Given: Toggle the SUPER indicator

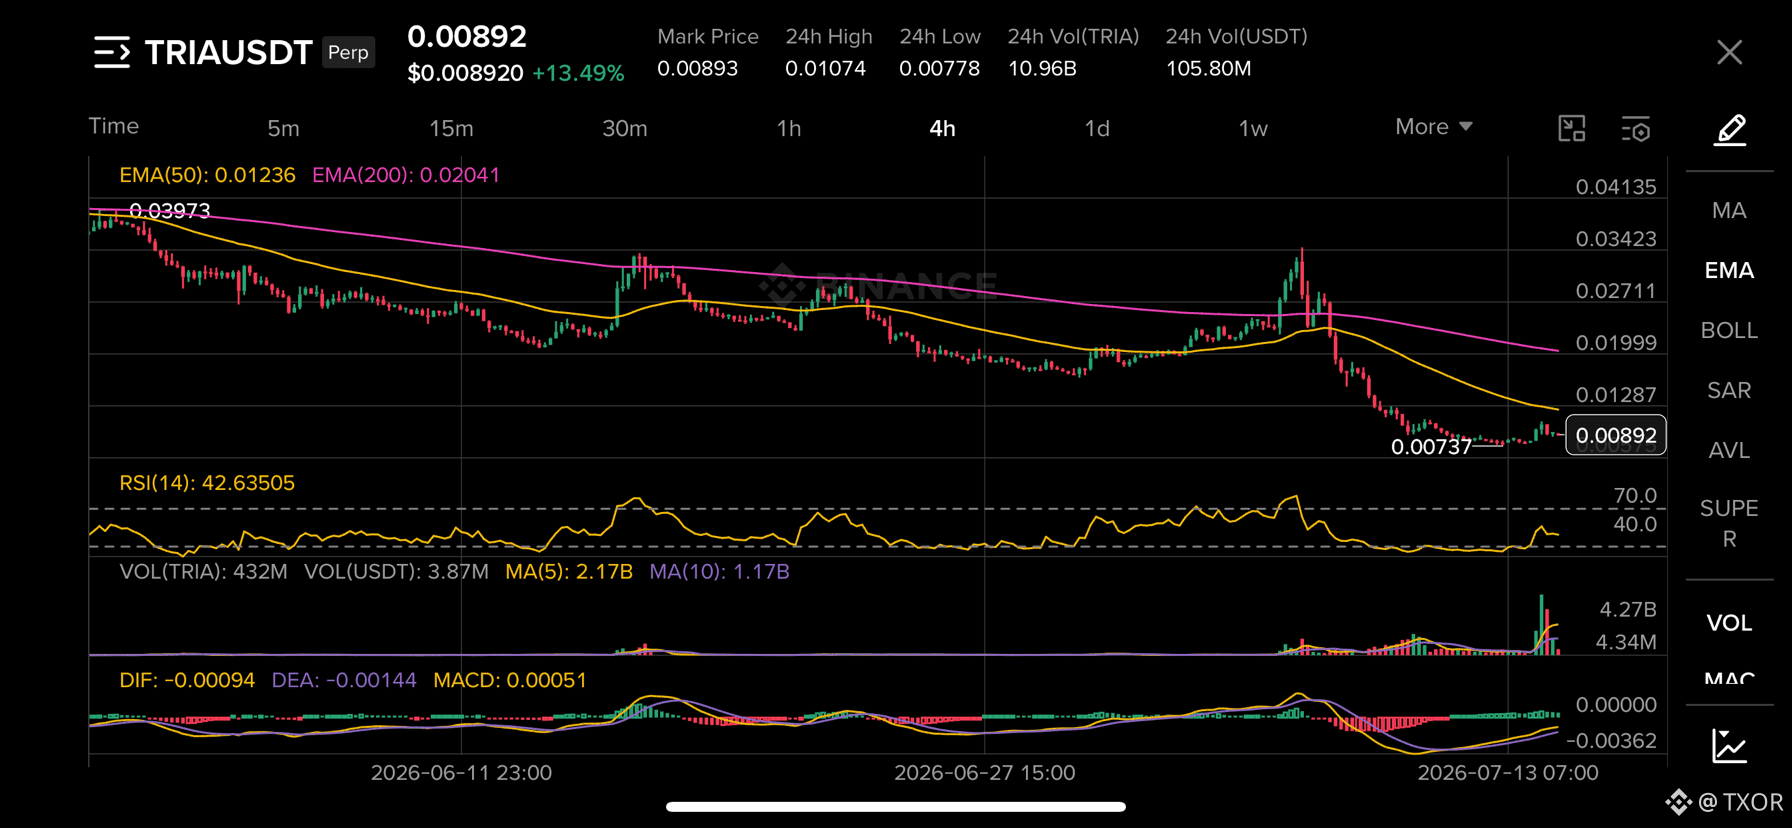Looking at the screenshot, I should click(1729, 523).
